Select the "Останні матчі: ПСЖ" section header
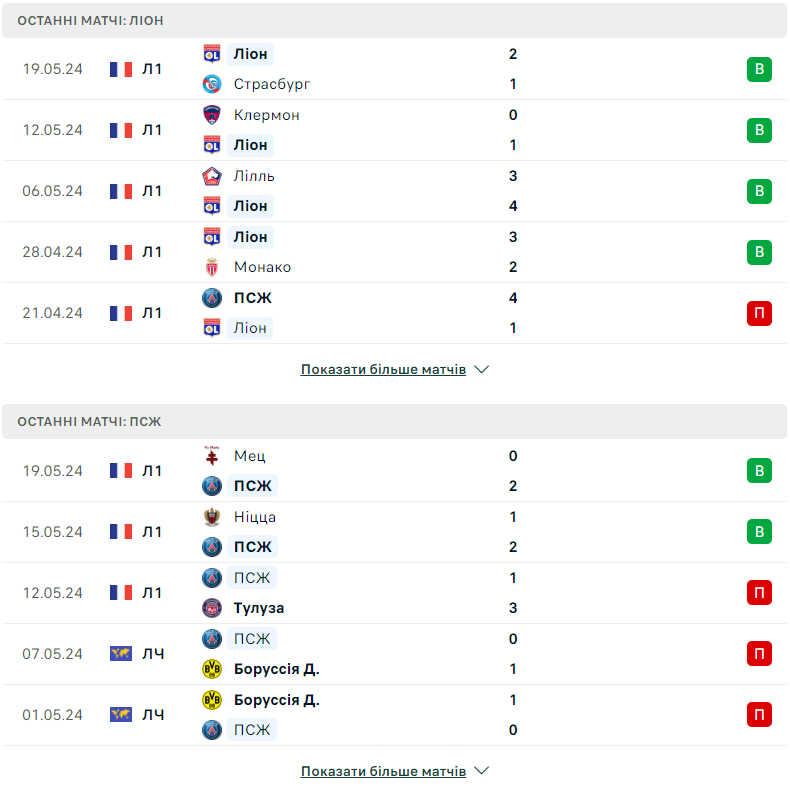790x795 pixels. pos(89,422)
